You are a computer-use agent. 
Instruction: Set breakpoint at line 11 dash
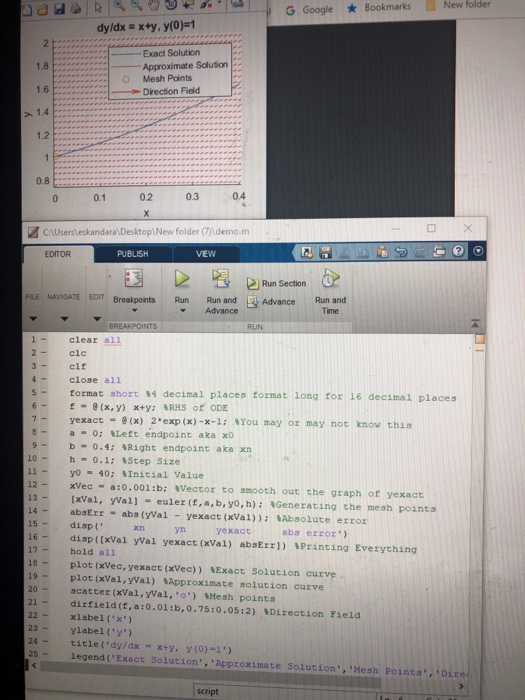tap(44, 471)
